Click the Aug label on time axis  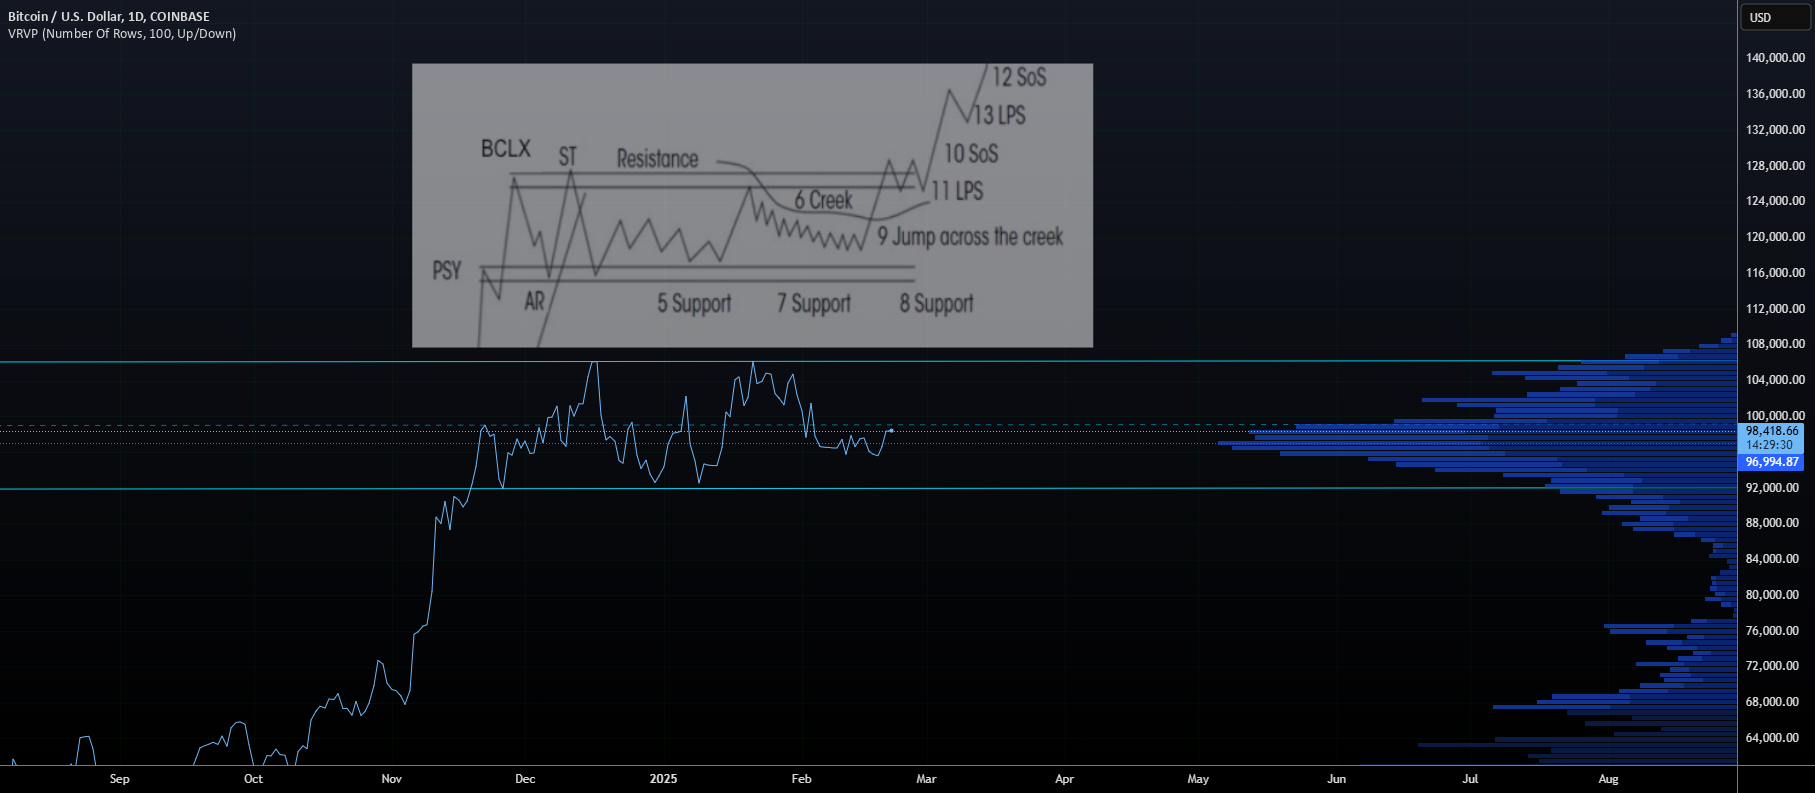pyautogui.click(x=1608, y=779)
